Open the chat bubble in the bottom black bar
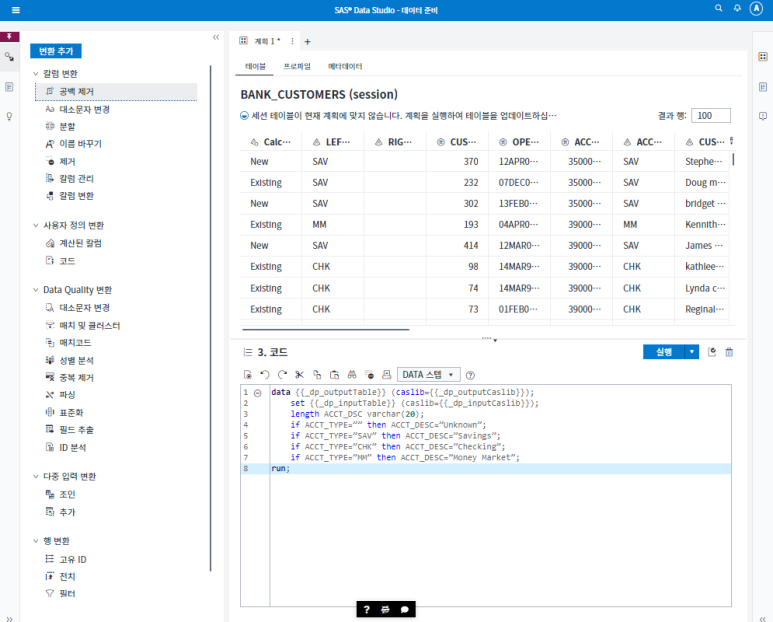773x622 pixels. [405, 610]
